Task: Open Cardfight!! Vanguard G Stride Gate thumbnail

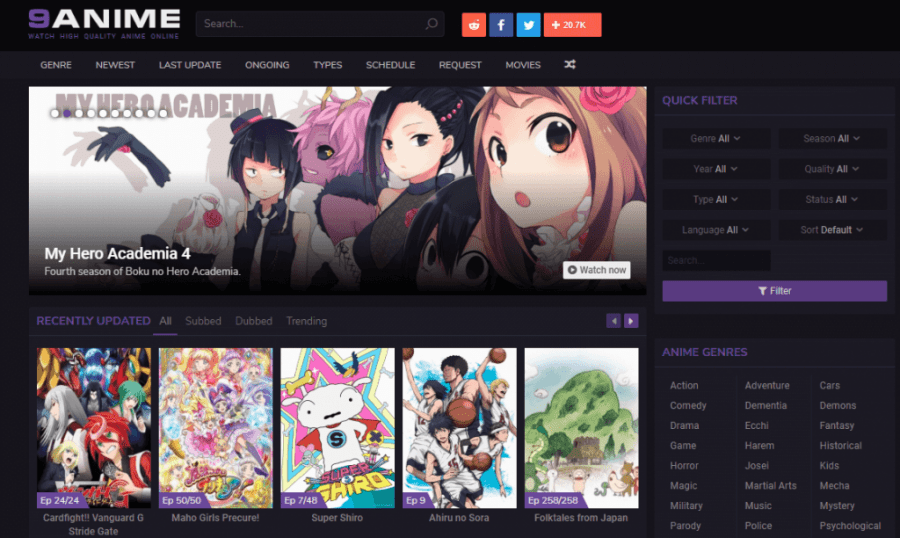Action: pyautogui.click(x=94, y=428)
